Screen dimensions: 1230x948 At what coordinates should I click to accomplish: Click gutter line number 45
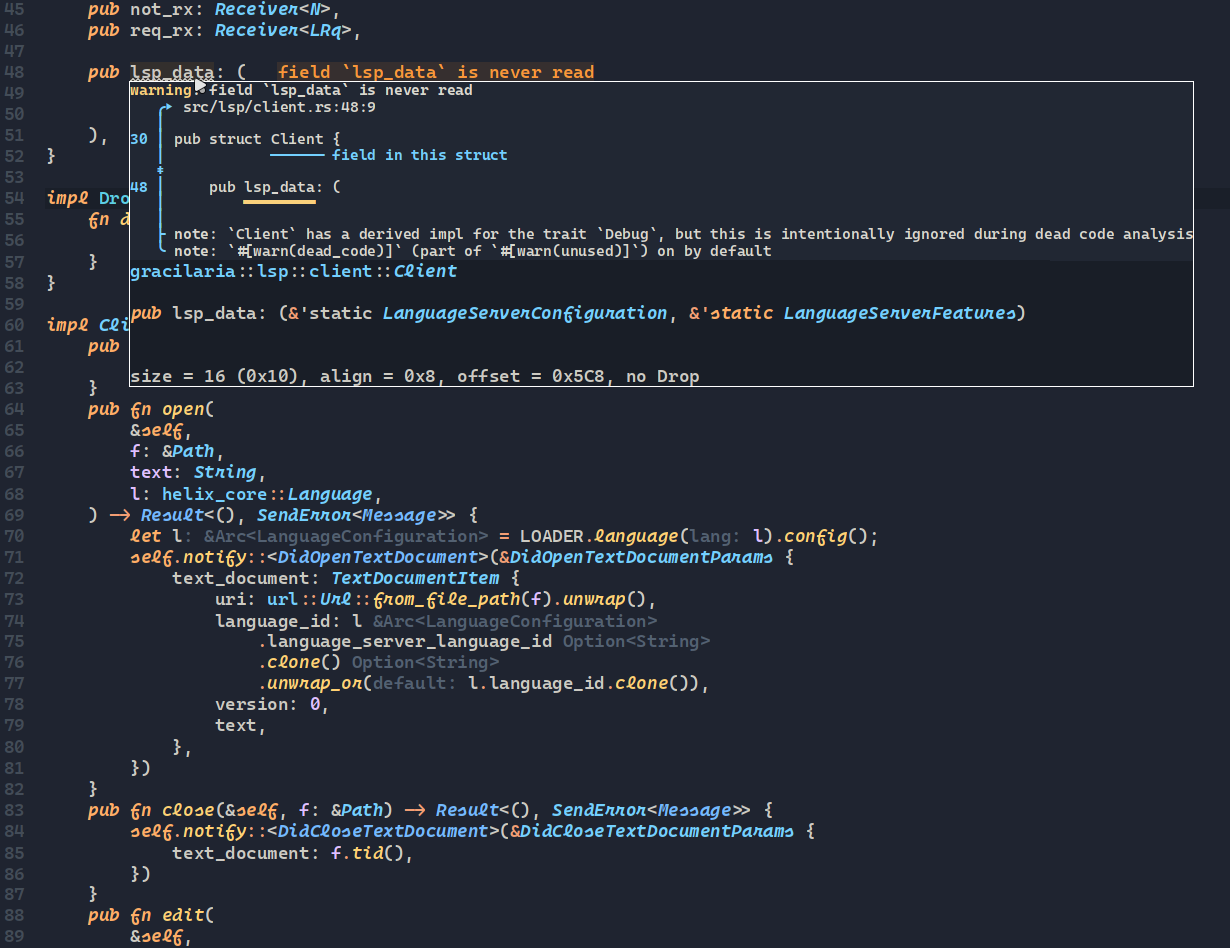click(x=15, y=9)
